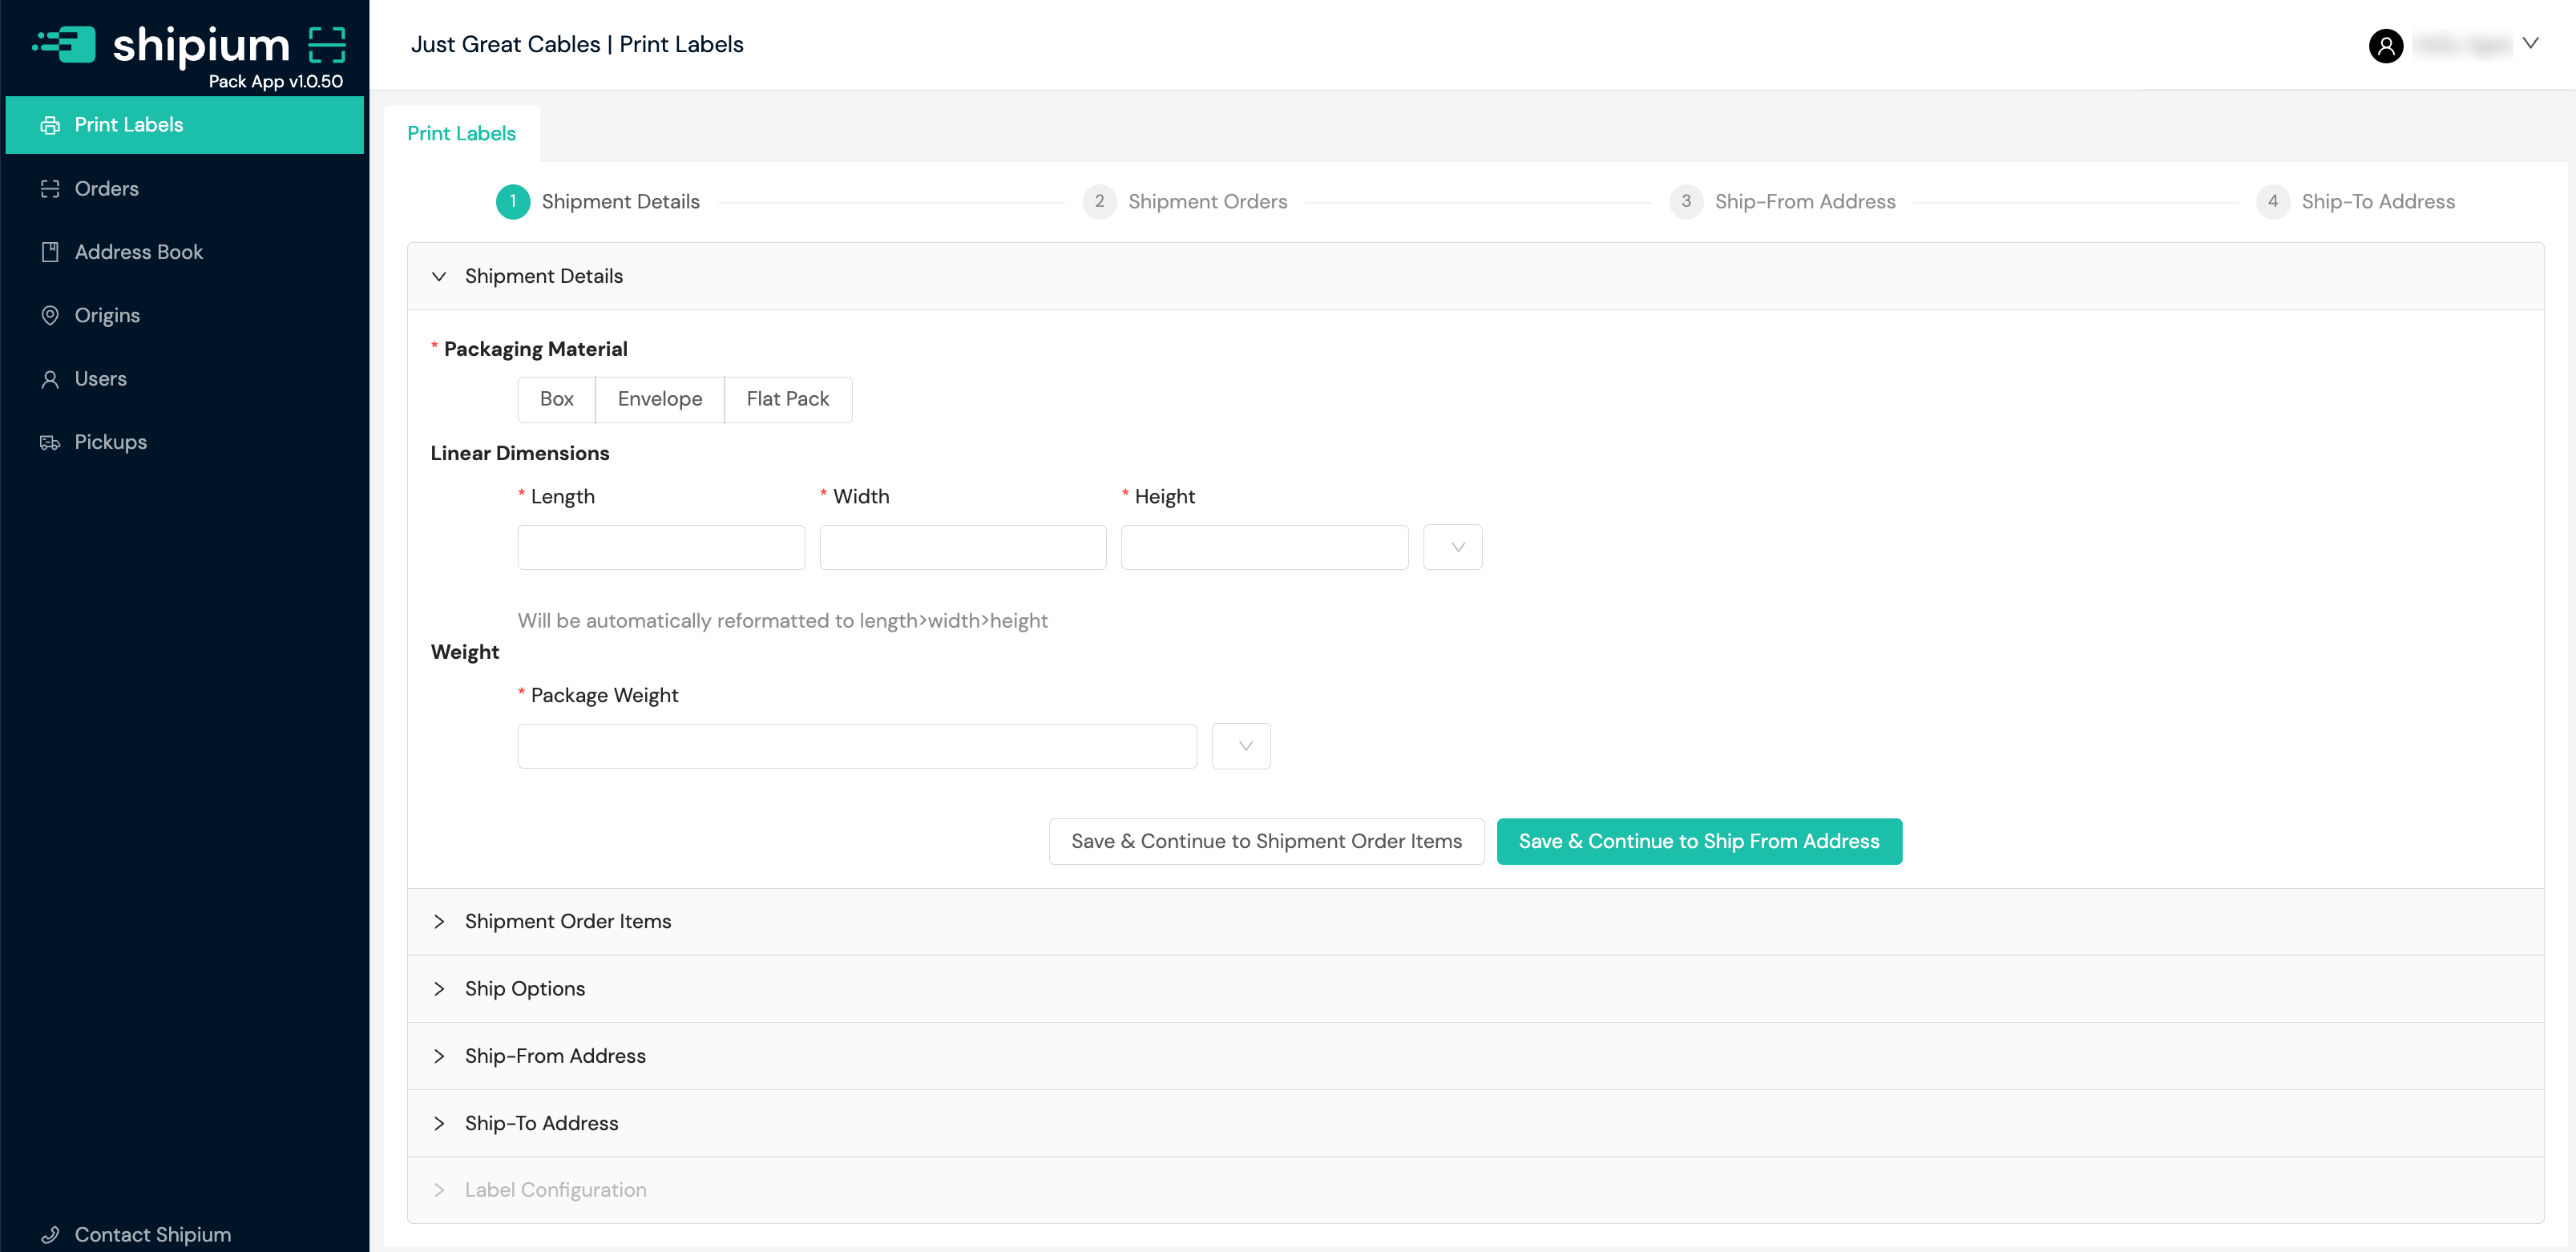Click the 'Pack App v1.0.50' version text
2576x1252 pixels.
[275, 81]
